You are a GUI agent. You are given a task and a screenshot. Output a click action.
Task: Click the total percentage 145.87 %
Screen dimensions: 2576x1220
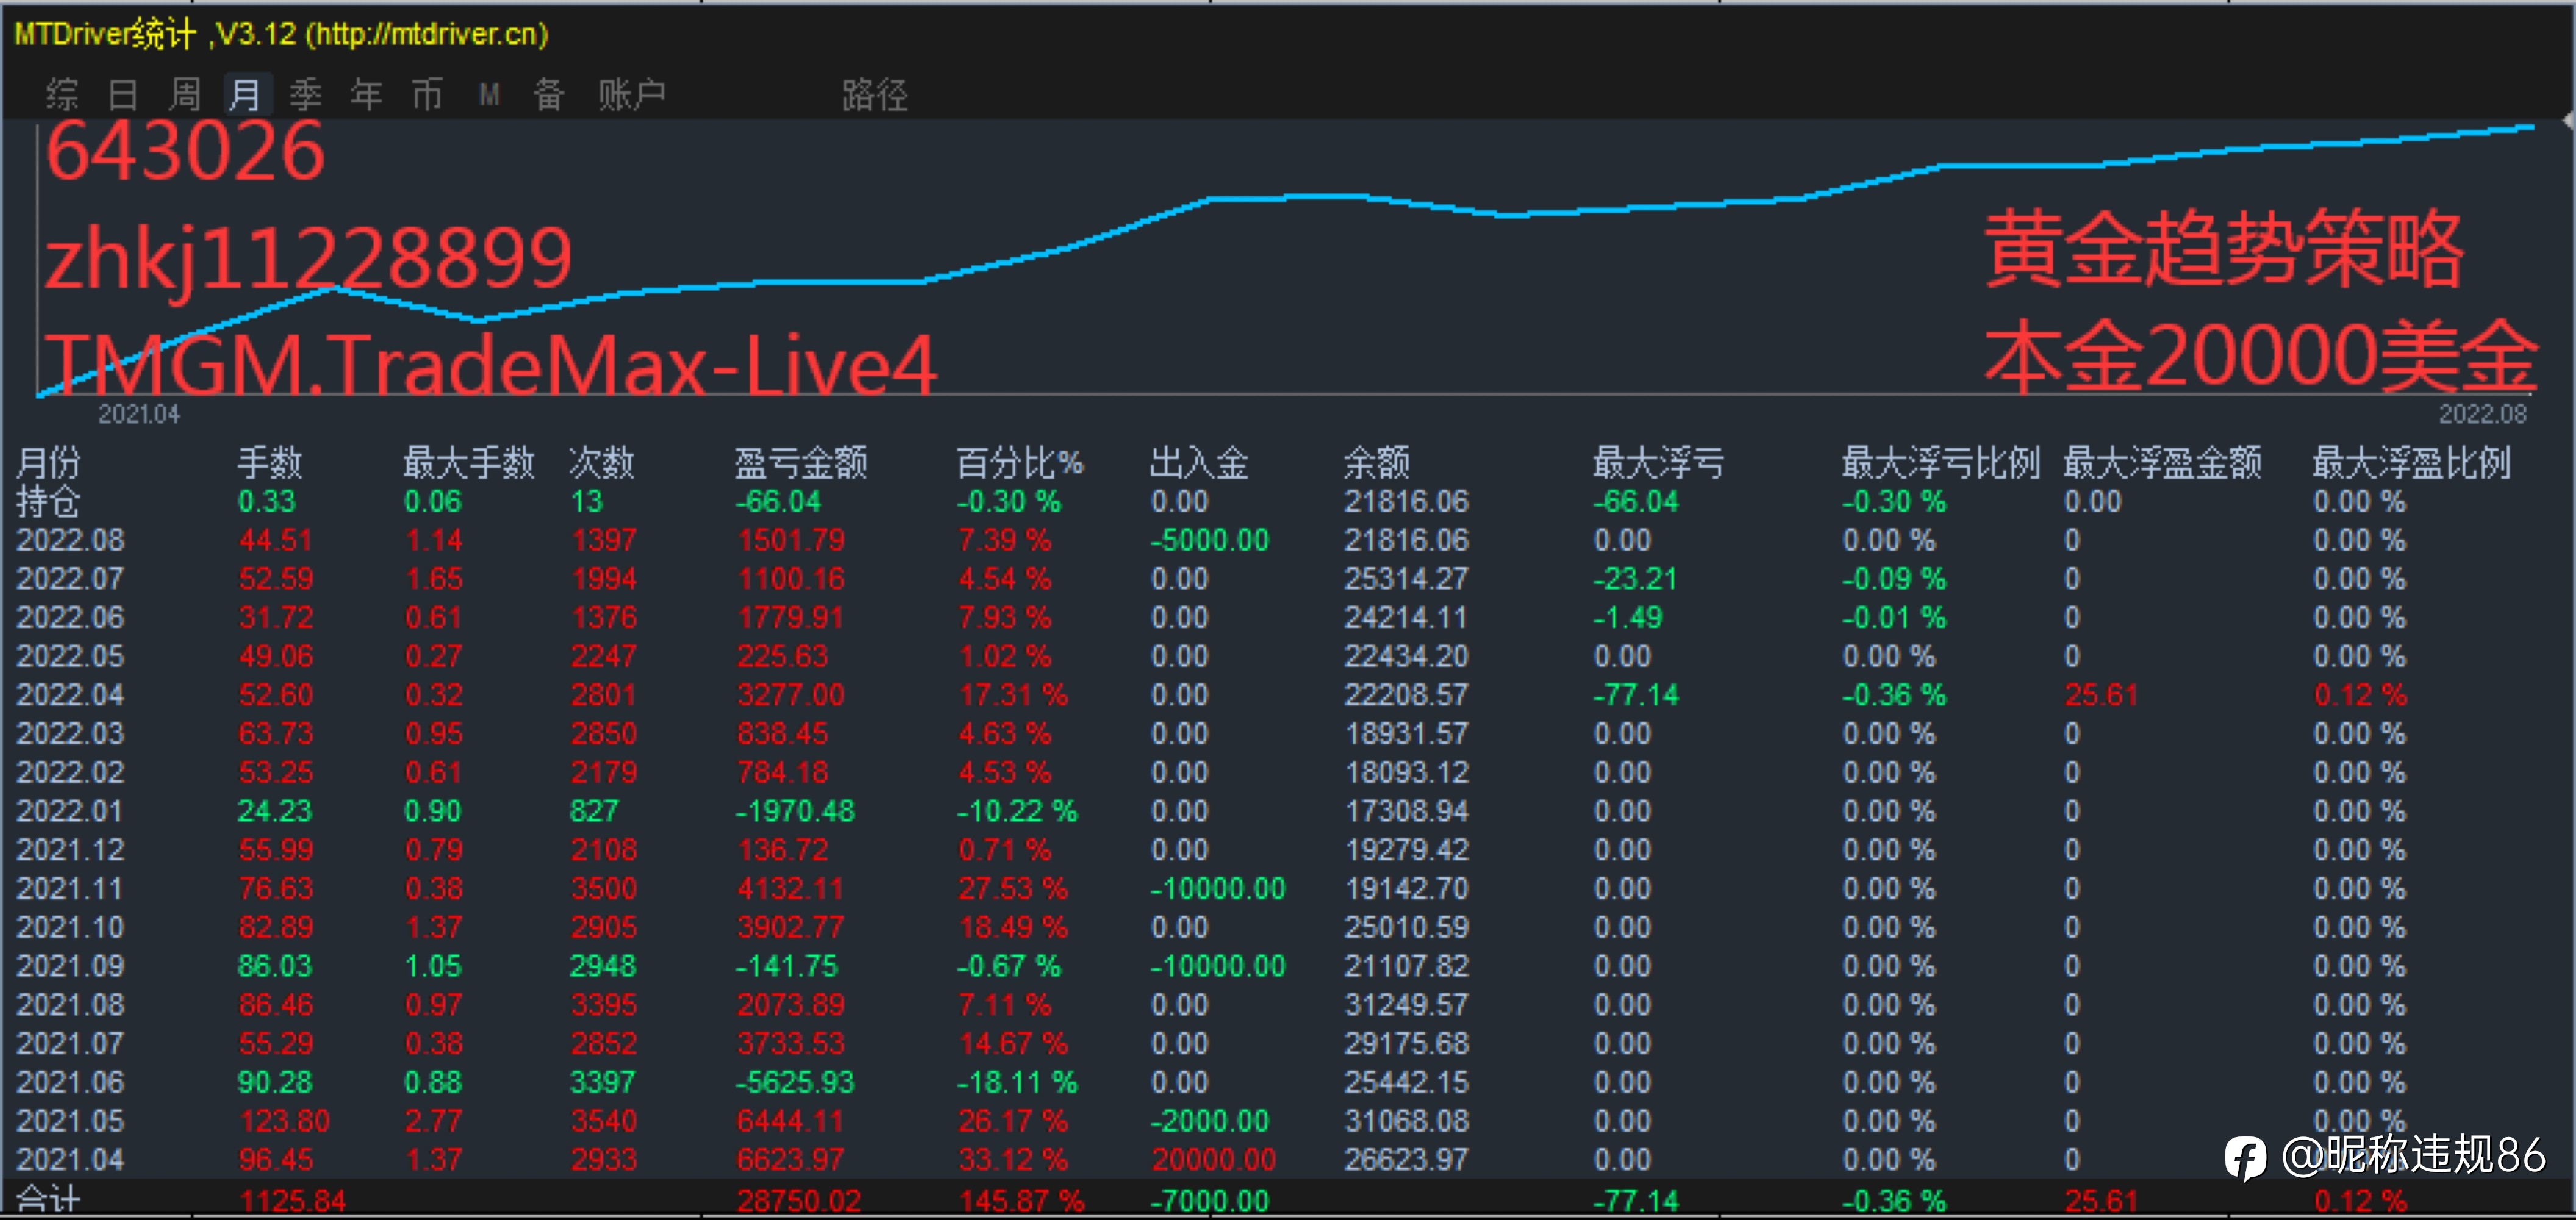1021,1200
